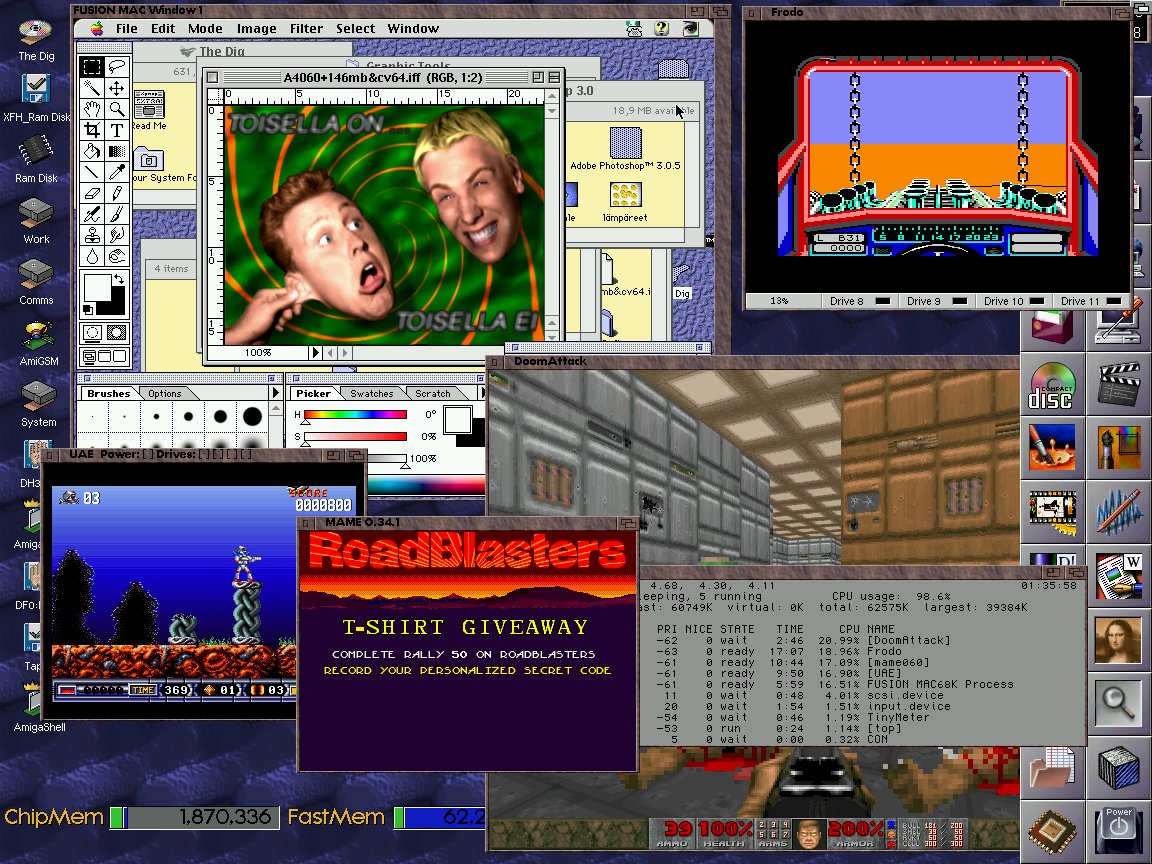Select the Zoom magnifier tool in Photoshop
Viewport: 1152px width, 864px height.
(x=116, y=109)
